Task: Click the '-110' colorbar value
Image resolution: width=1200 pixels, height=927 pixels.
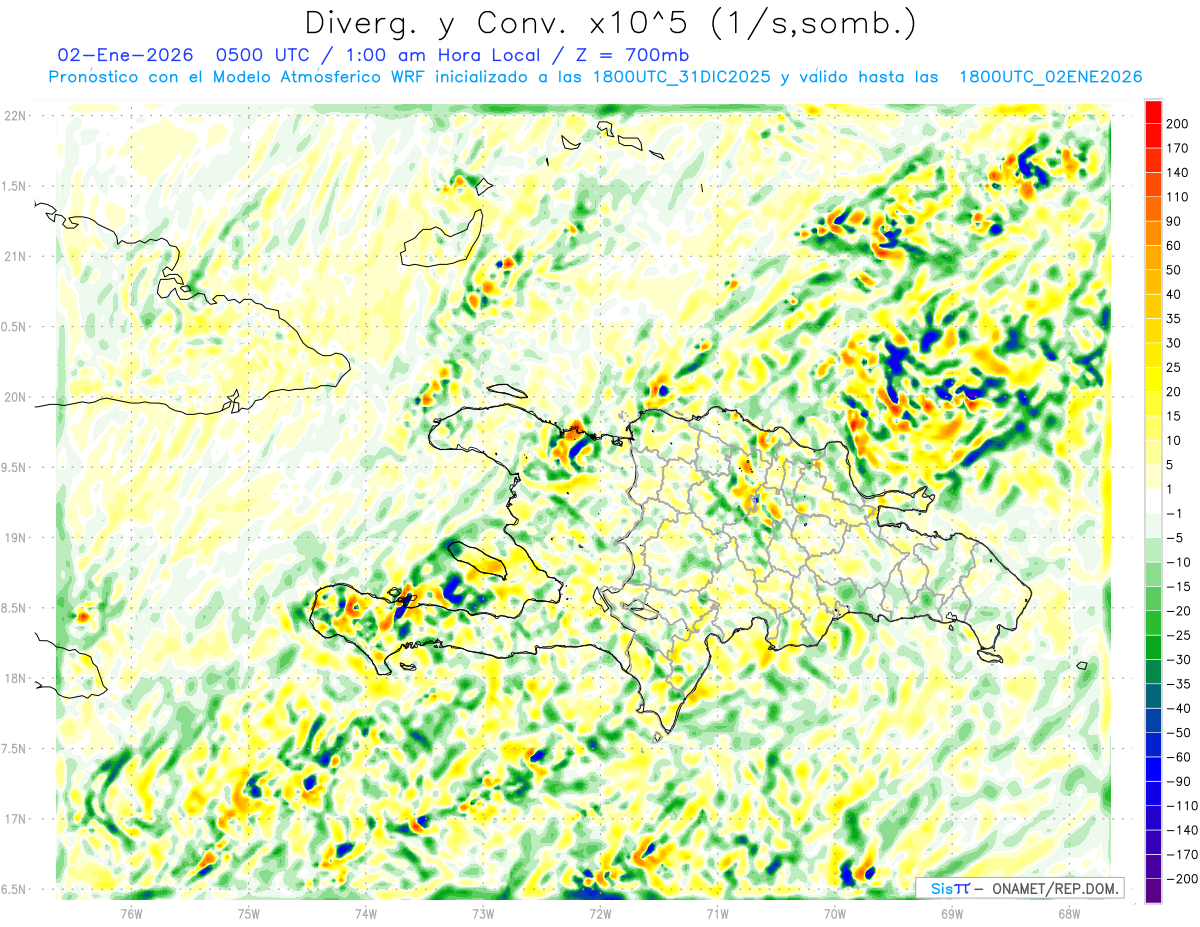Action: pos(1182,807)
